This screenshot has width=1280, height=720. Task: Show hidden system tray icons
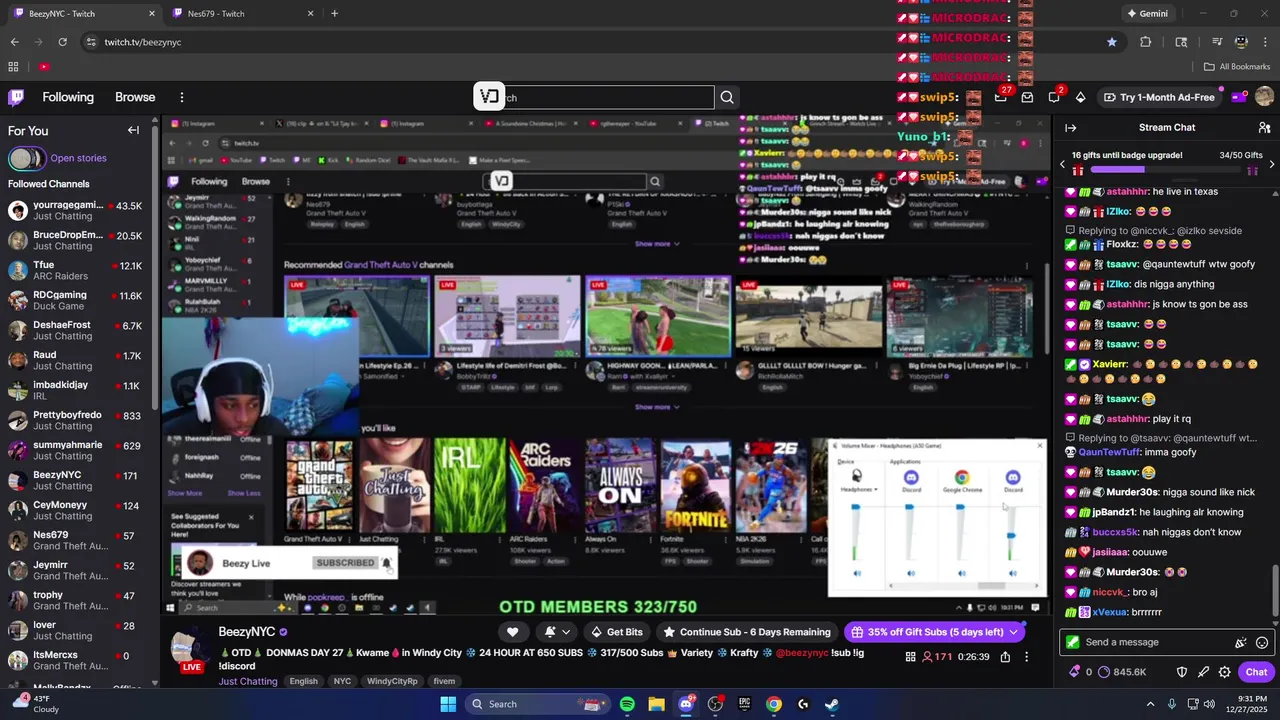point(1150,704)
